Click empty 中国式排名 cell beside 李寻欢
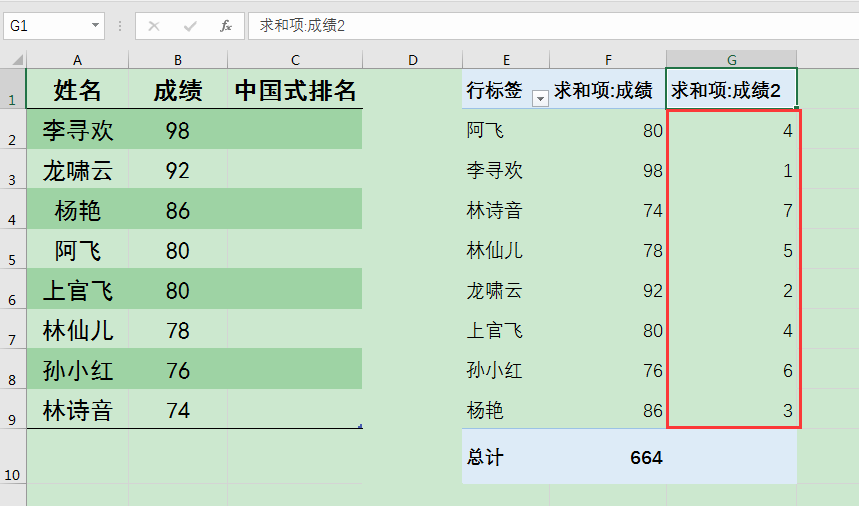859x506 pixels. [x=295, y=130]
